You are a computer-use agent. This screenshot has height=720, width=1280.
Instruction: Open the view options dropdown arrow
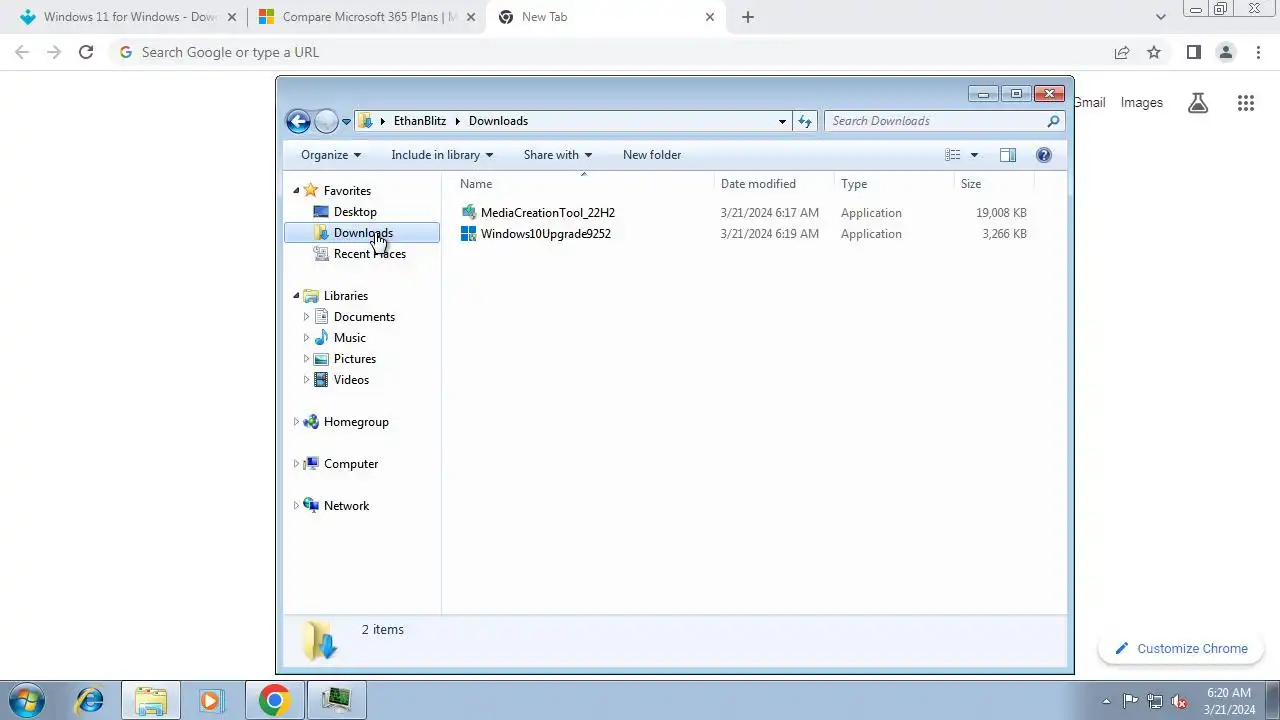[974, 155]
